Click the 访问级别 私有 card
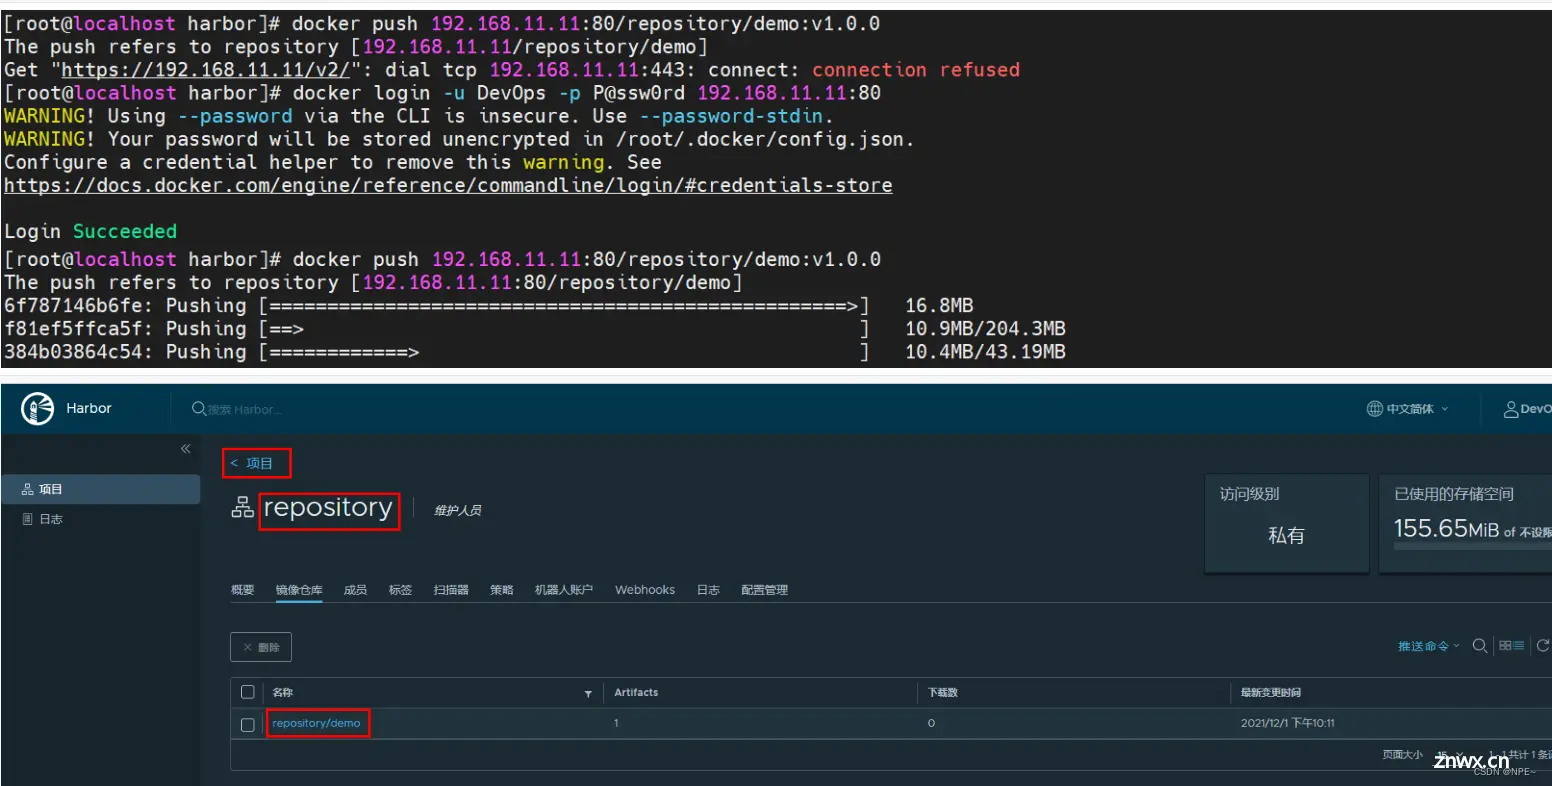Viewport: 1552px width, 786px height. pyautogui.click(x=1286, y=523)
